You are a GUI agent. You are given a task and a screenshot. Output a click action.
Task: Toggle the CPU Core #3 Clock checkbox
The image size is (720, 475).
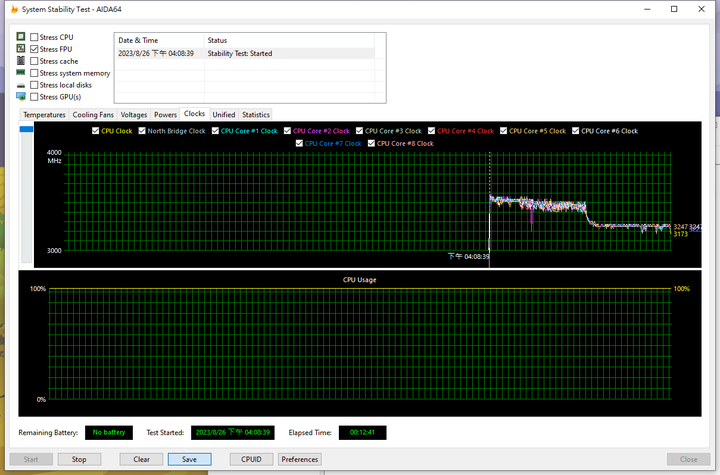click(359, 131)
